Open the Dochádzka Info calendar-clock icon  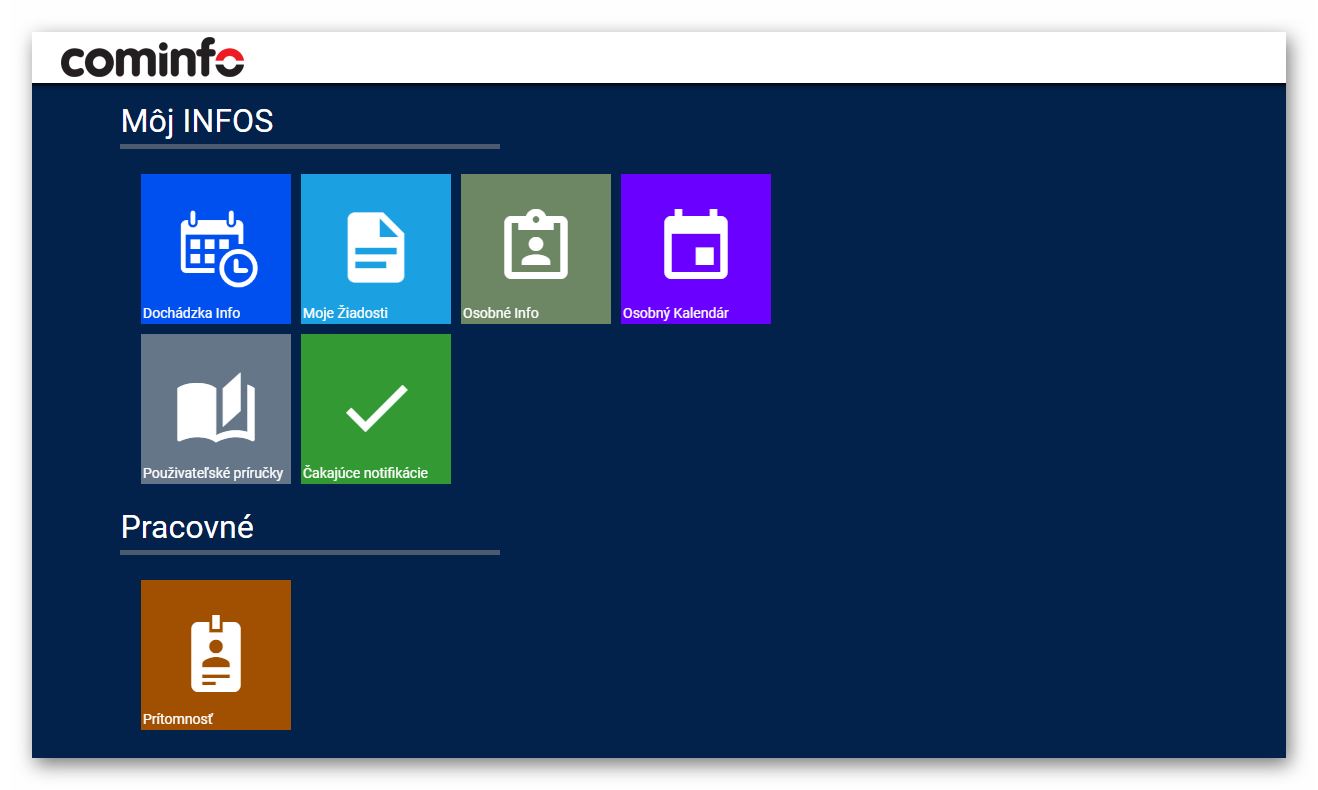(x=217, y=247)
